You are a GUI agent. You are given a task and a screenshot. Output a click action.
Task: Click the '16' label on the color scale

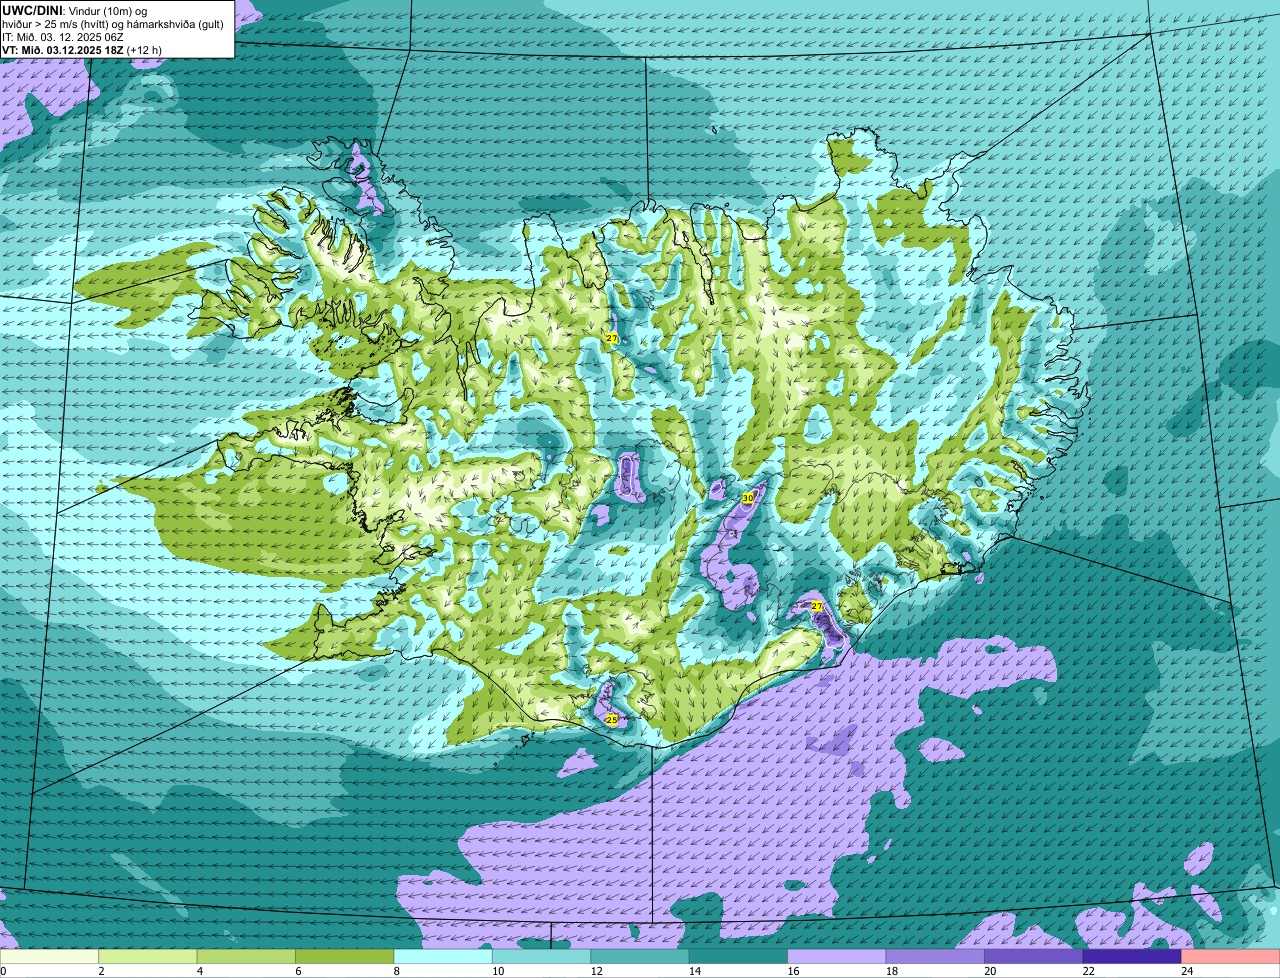tap(793, 971)
